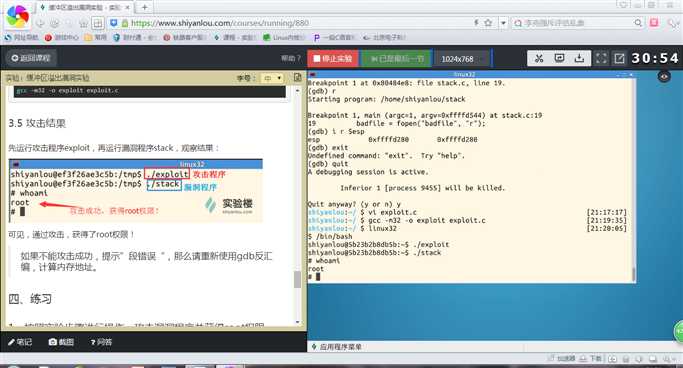The image size is (683, 368).
Task: Click the 'gcc -m32 -o exploit exploit.c' terminal line
Action: point(396,220)
